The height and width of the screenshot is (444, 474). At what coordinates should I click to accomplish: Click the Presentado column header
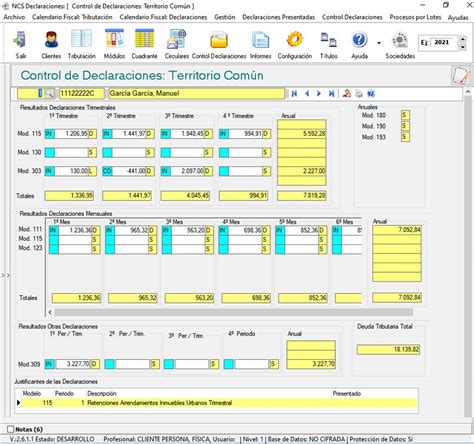[x=347, y=394]
